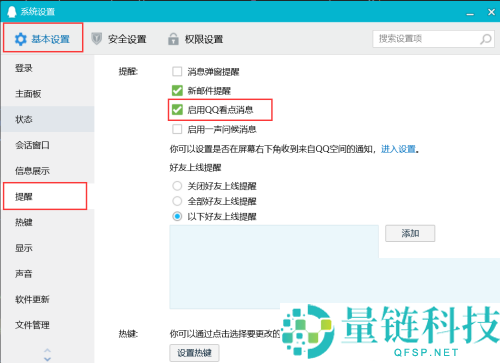
Task: Switch to the 安全设置 tab
Action: 119,39
